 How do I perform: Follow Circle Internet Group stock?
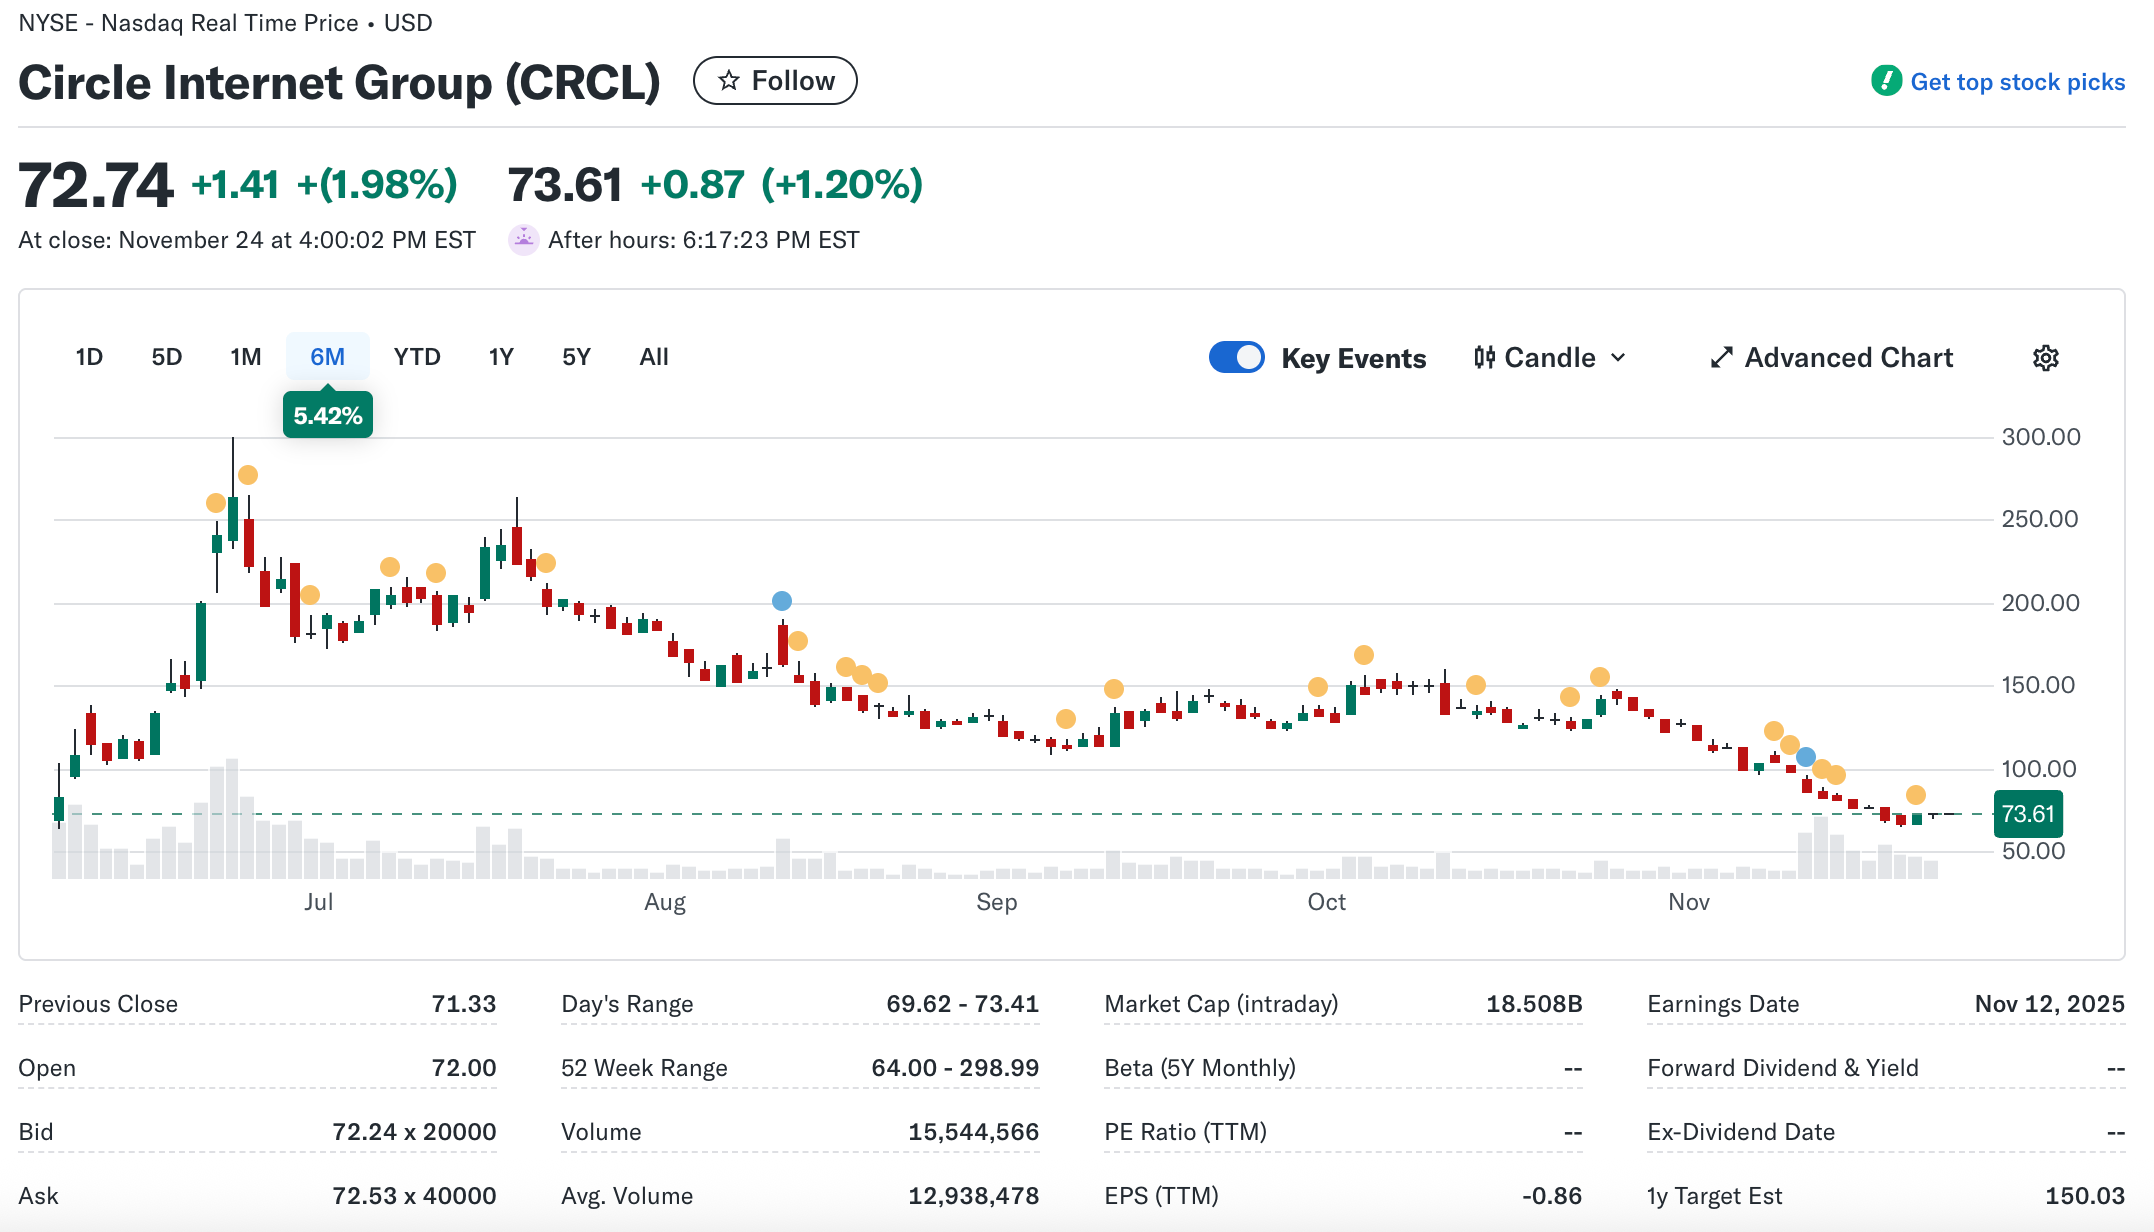tap(775, 81)
